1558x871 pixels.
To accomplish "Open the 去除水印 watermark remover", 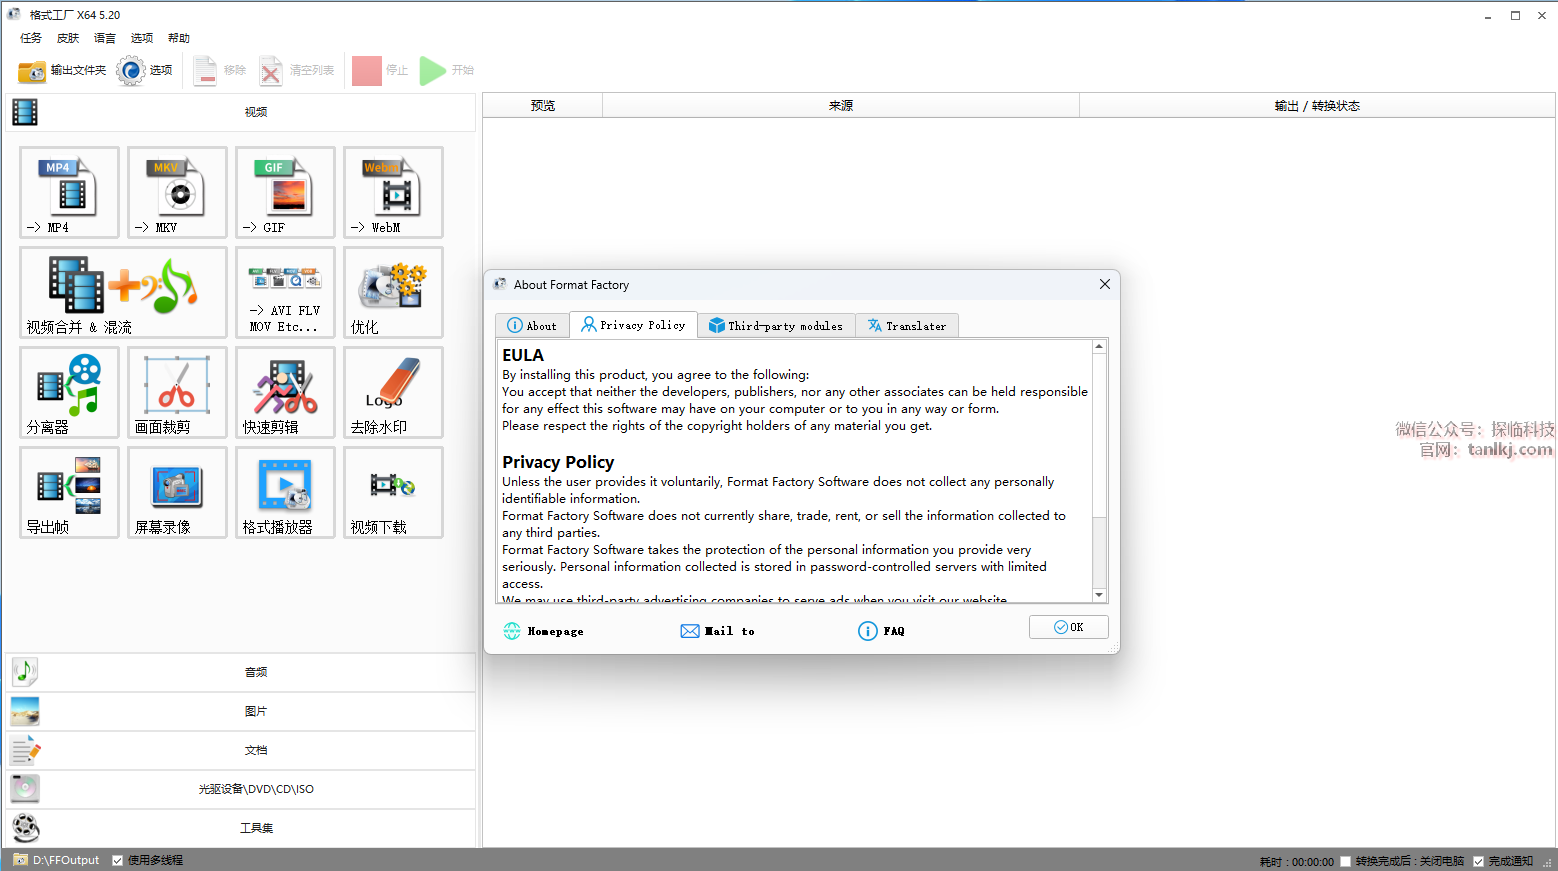I will (393, 392).
